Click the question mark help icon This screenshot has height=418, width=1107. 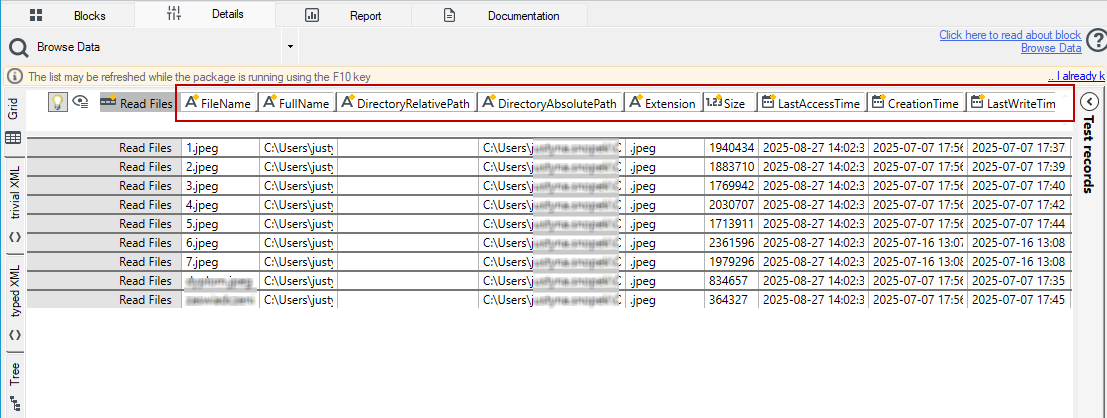pos(1096,40)
